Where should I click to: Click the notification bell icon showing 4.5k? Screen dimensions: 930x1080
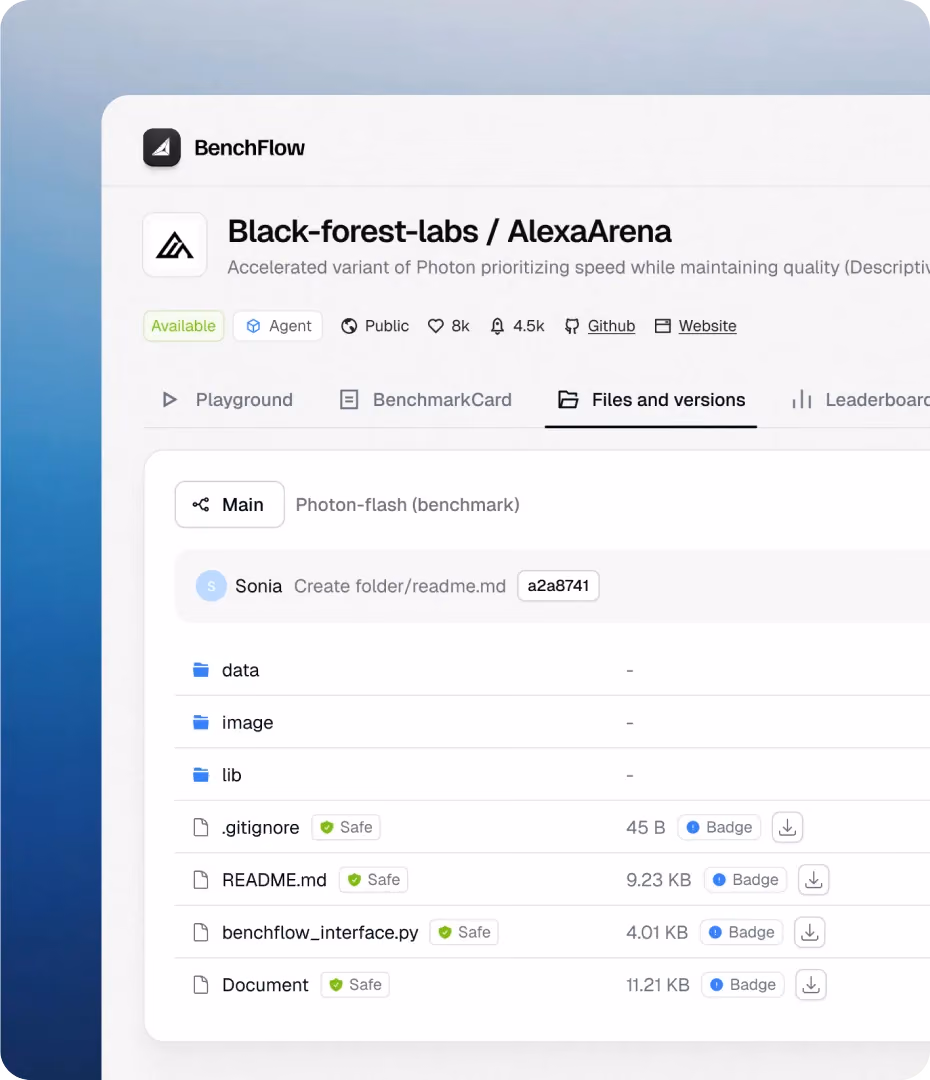(497, 326)
